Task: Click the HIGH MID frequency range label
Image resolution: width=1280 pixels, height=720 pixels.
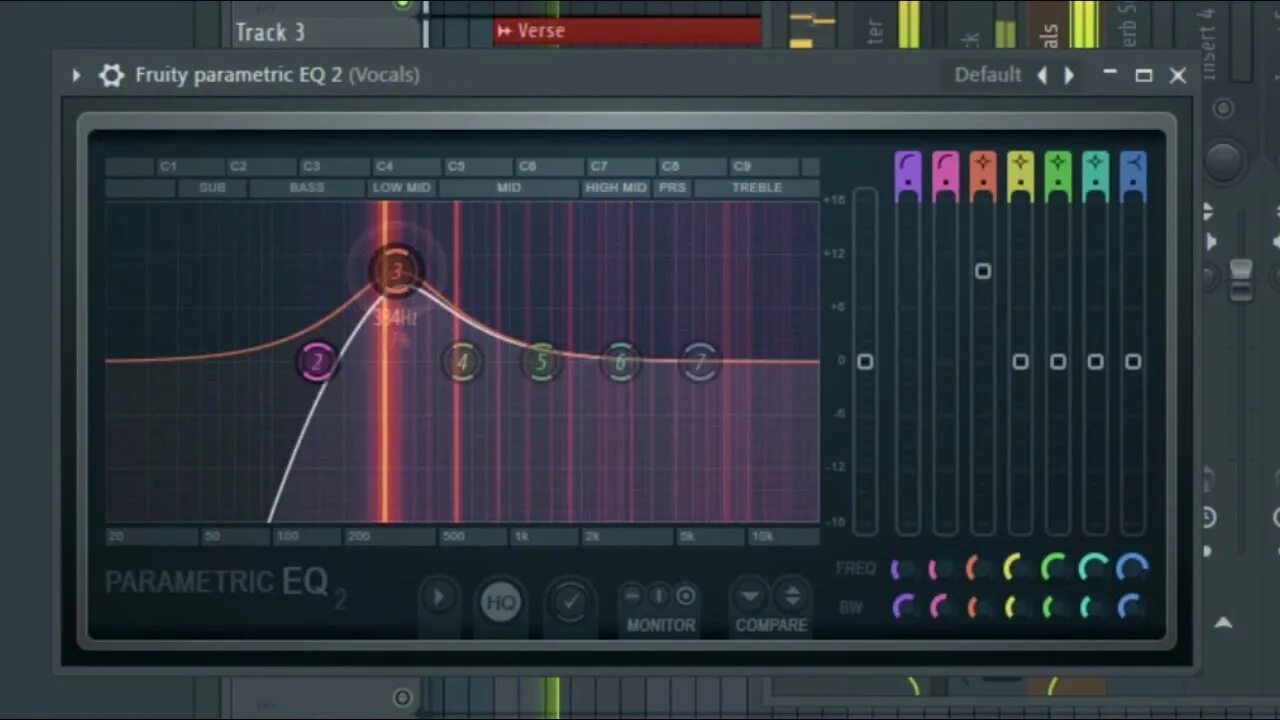Action: point(617,188)
